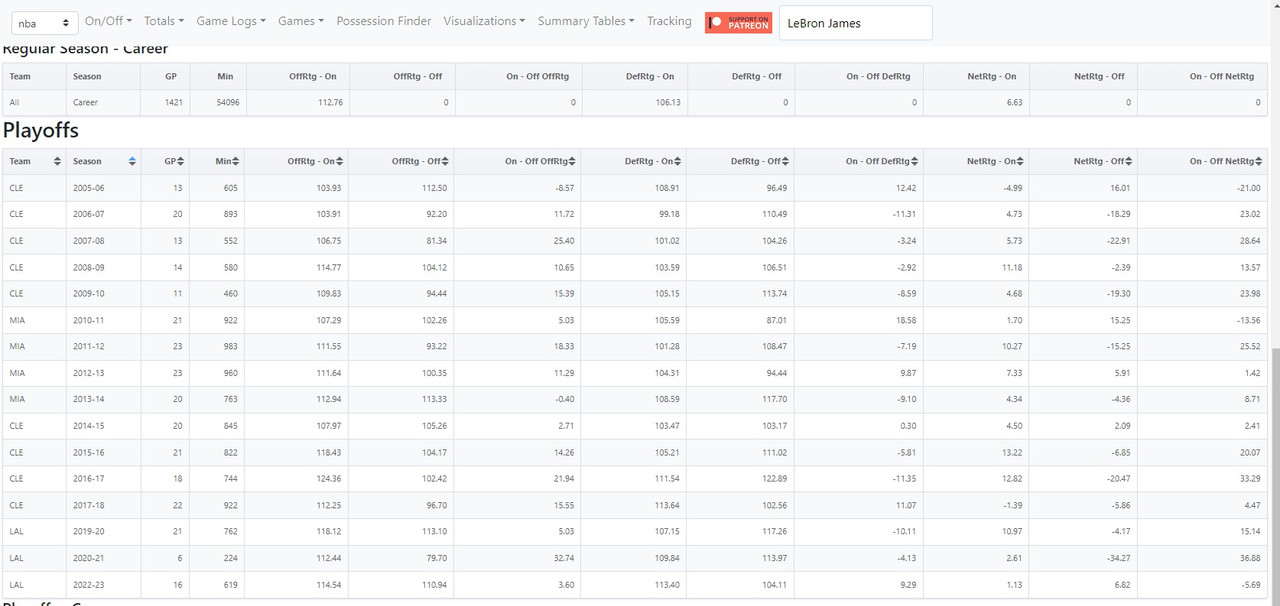This screenshot has width=1280, height=606.
Task: Select the 2015-16 season cell
Action: [102, 453]
